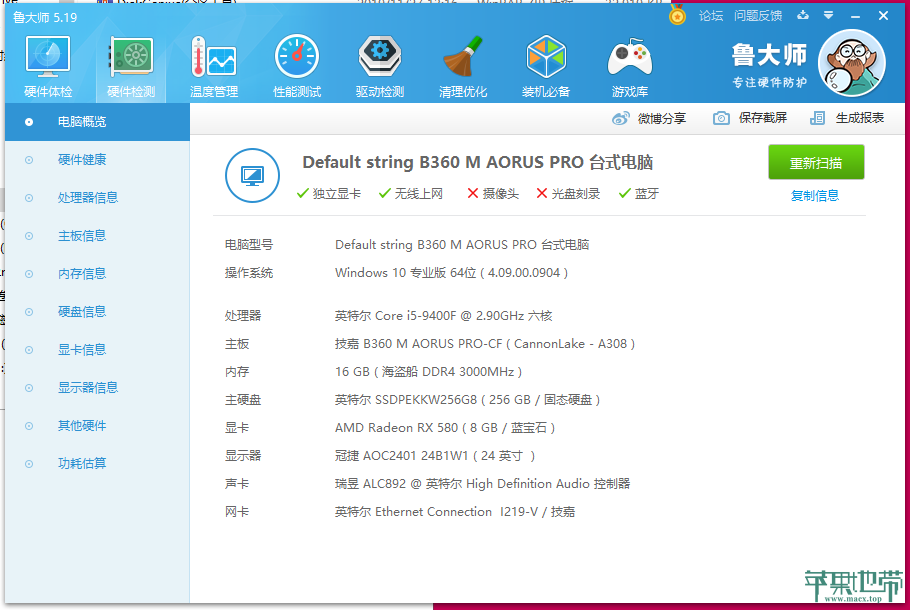Click the round computer monitor icon
Screen dimensions: 910x610
[252, 175]
